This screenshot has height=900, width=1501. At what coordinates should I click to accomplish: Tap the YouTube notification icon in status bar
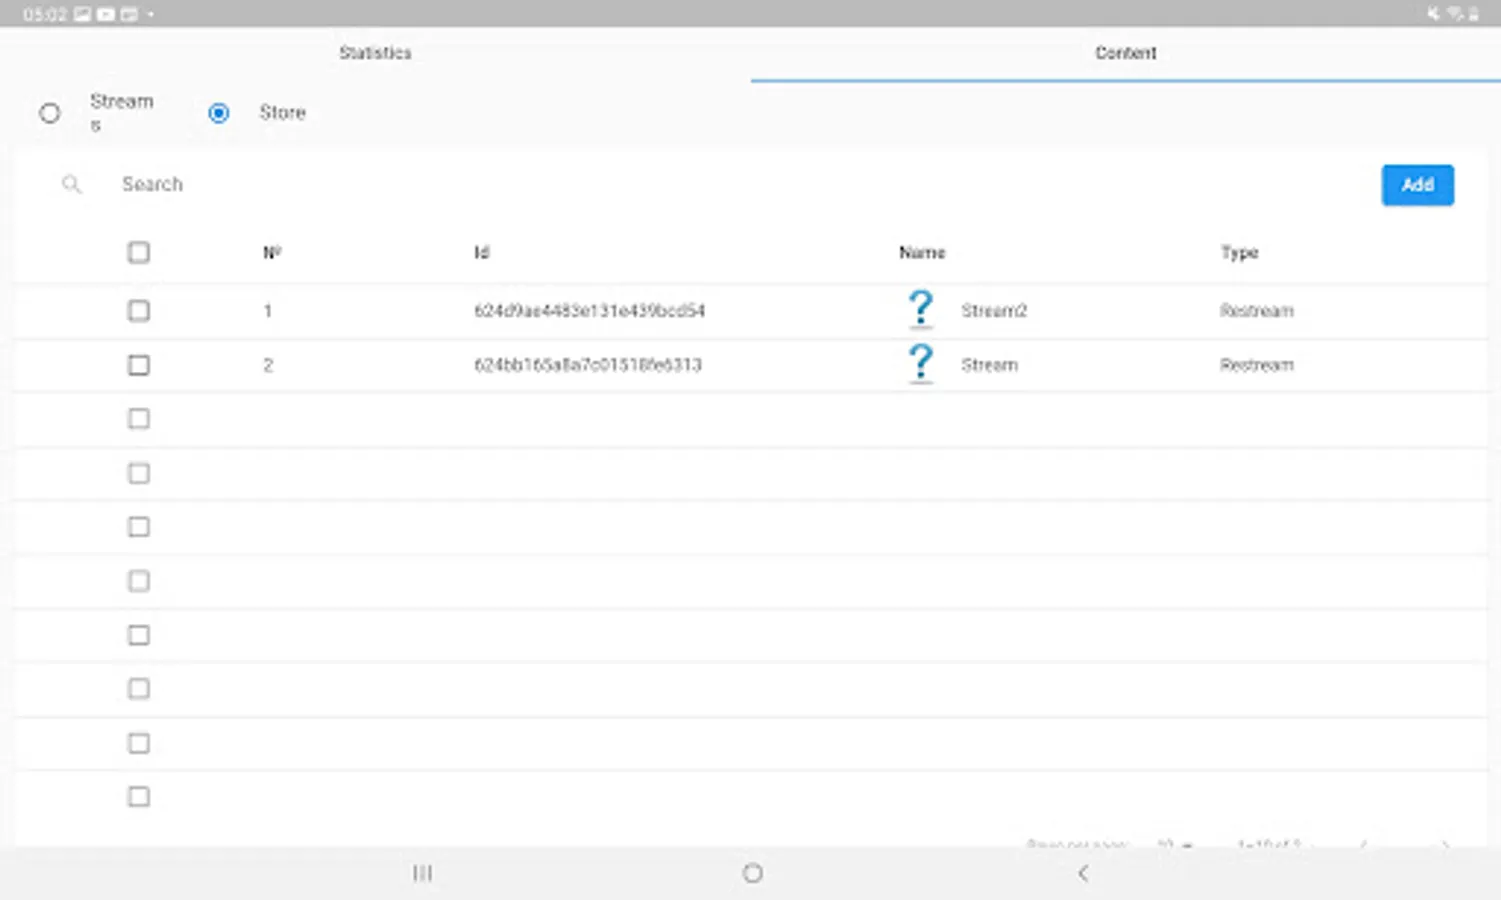pyautogui.click(x=105, y=14)
